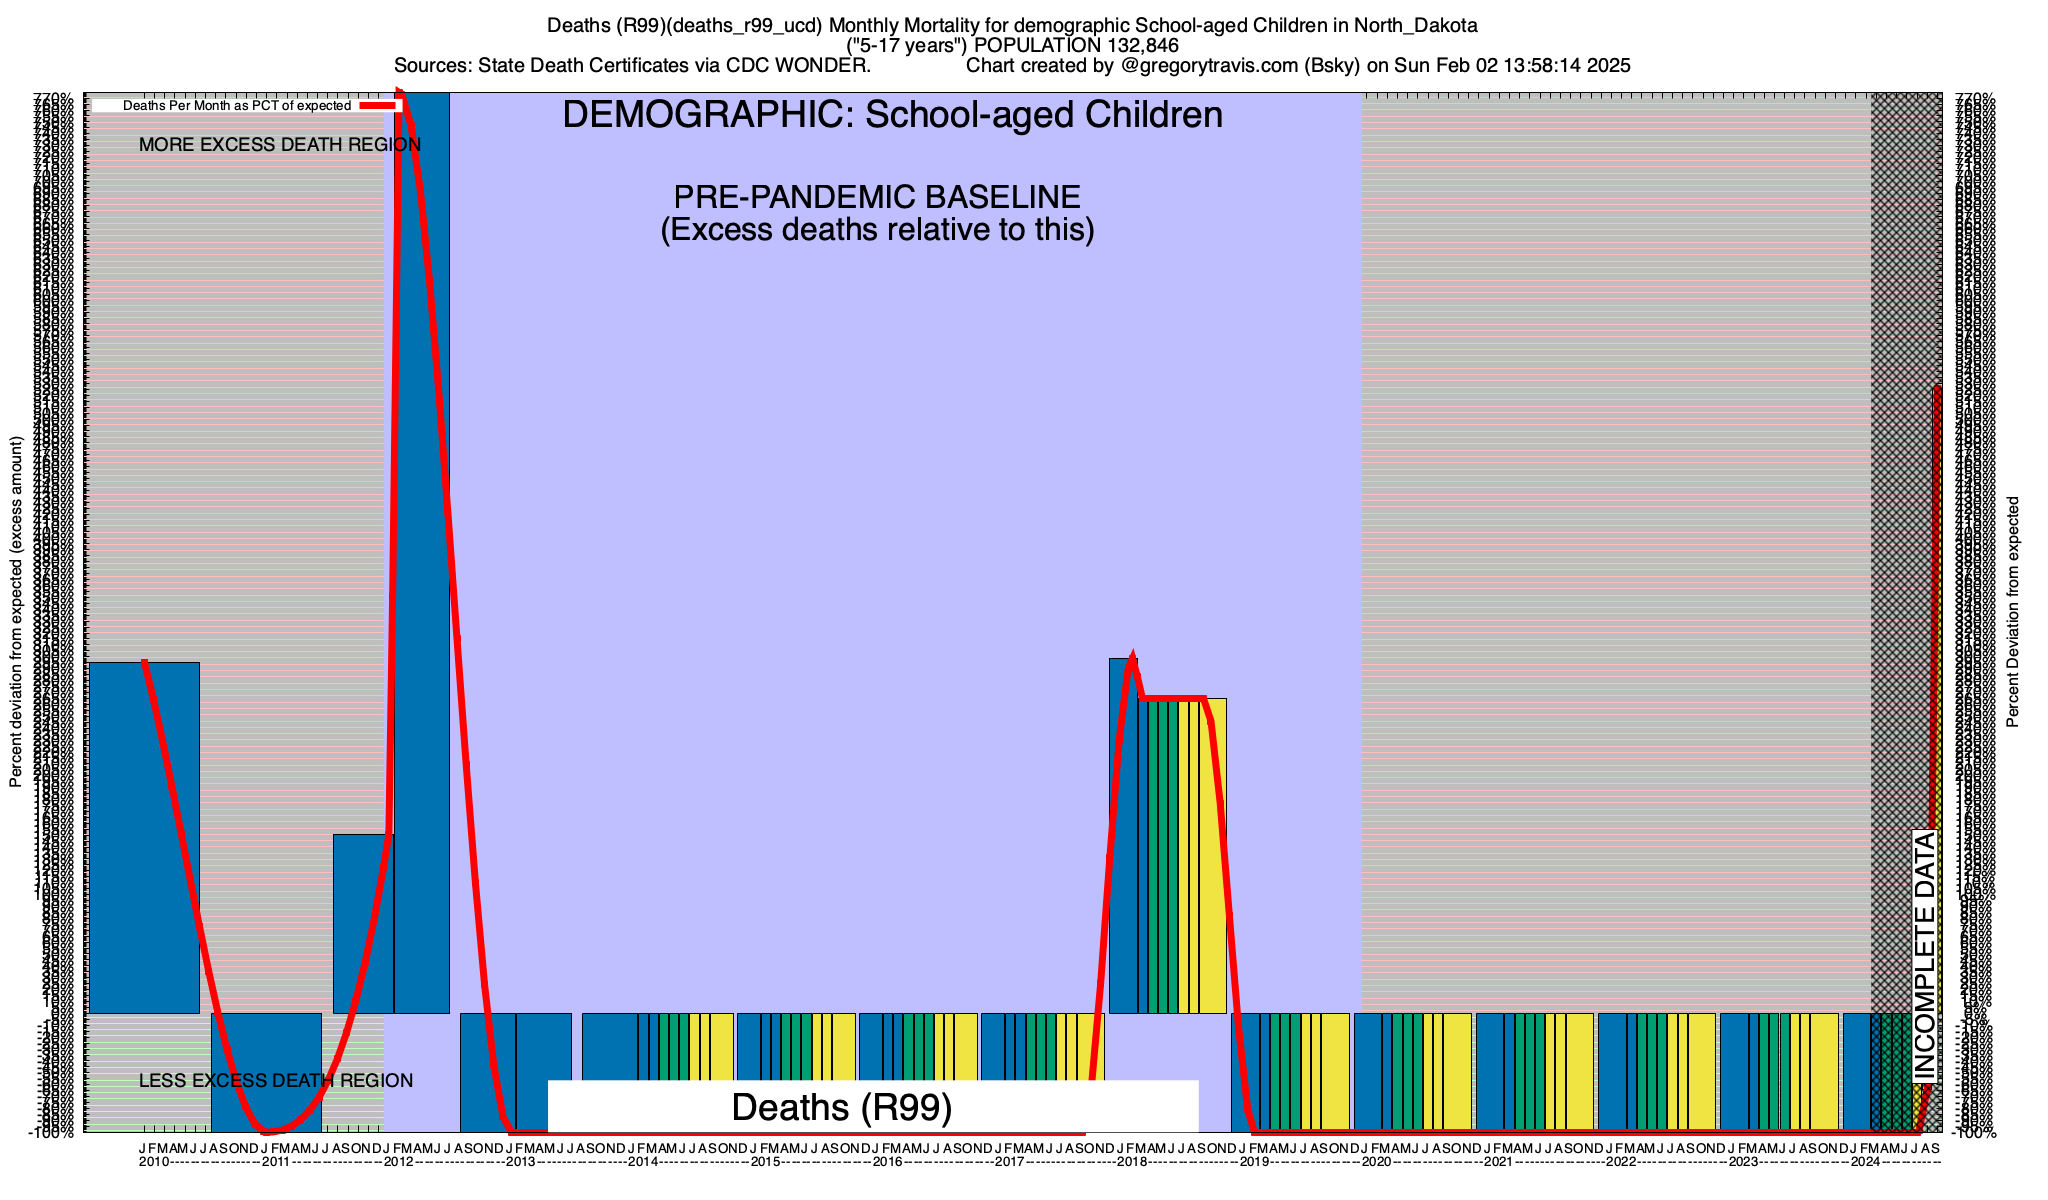Click the 'Deaths Per Month as PCT of expected' legend text
This screenshot has width=2048, height=1200.
[236, 106]
